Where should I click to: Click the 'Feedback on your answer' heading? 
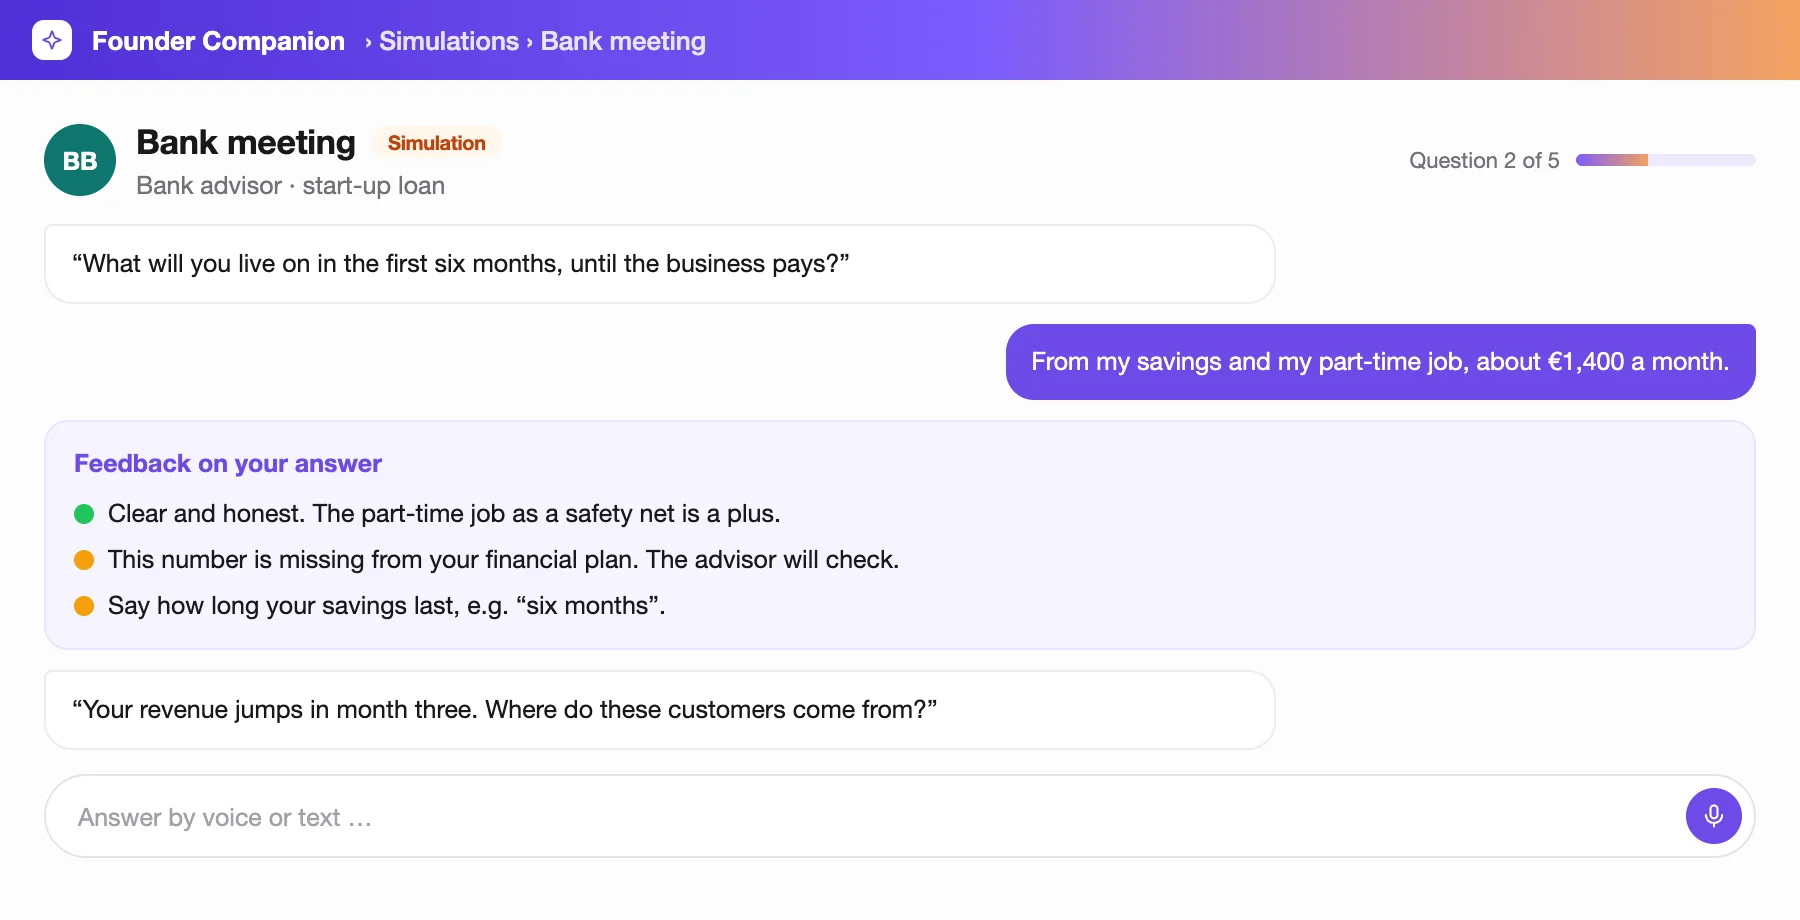point(228,464)
